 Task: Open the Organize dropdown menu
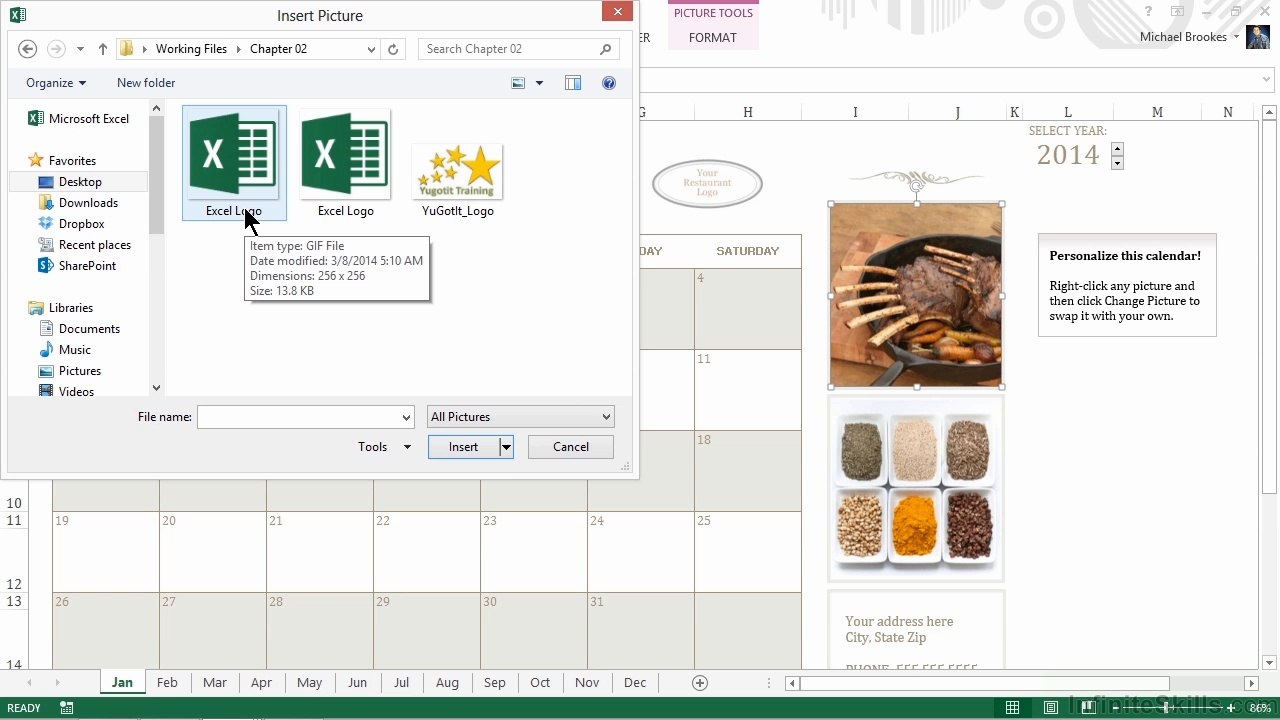[x=56, y=83]
